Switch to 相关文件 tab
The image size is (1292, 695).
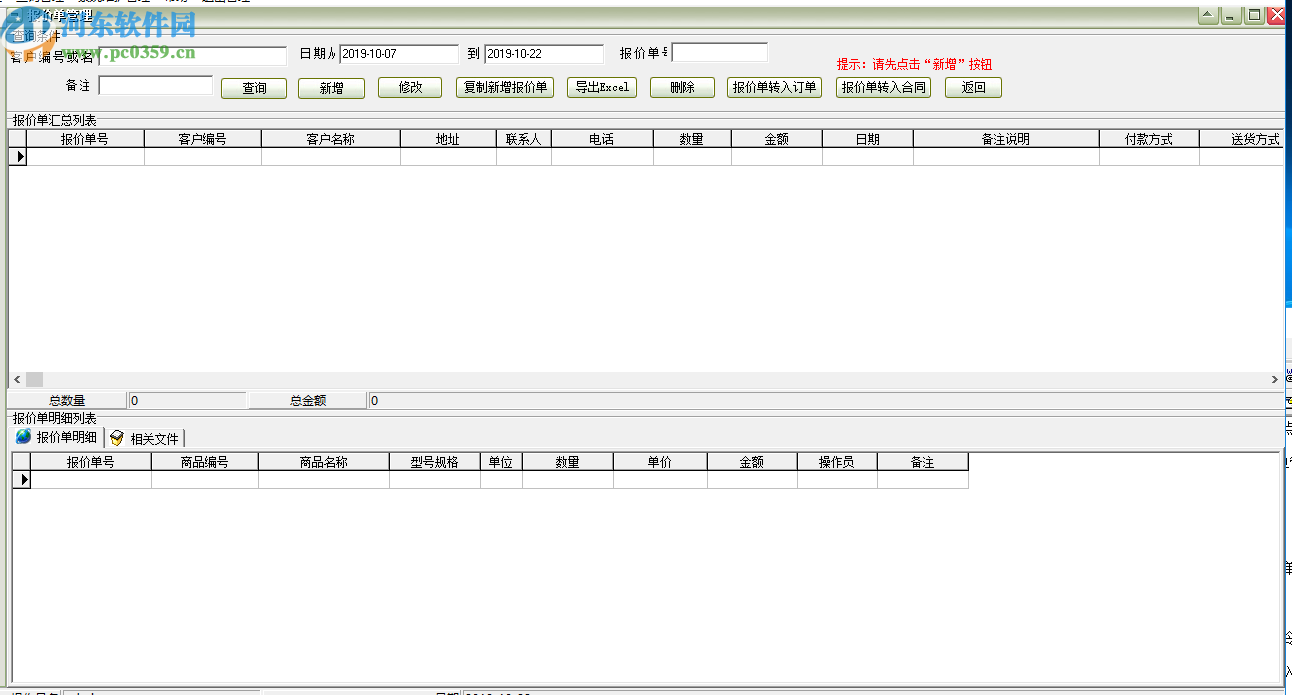pyautogui.click(x=145, y=438)
